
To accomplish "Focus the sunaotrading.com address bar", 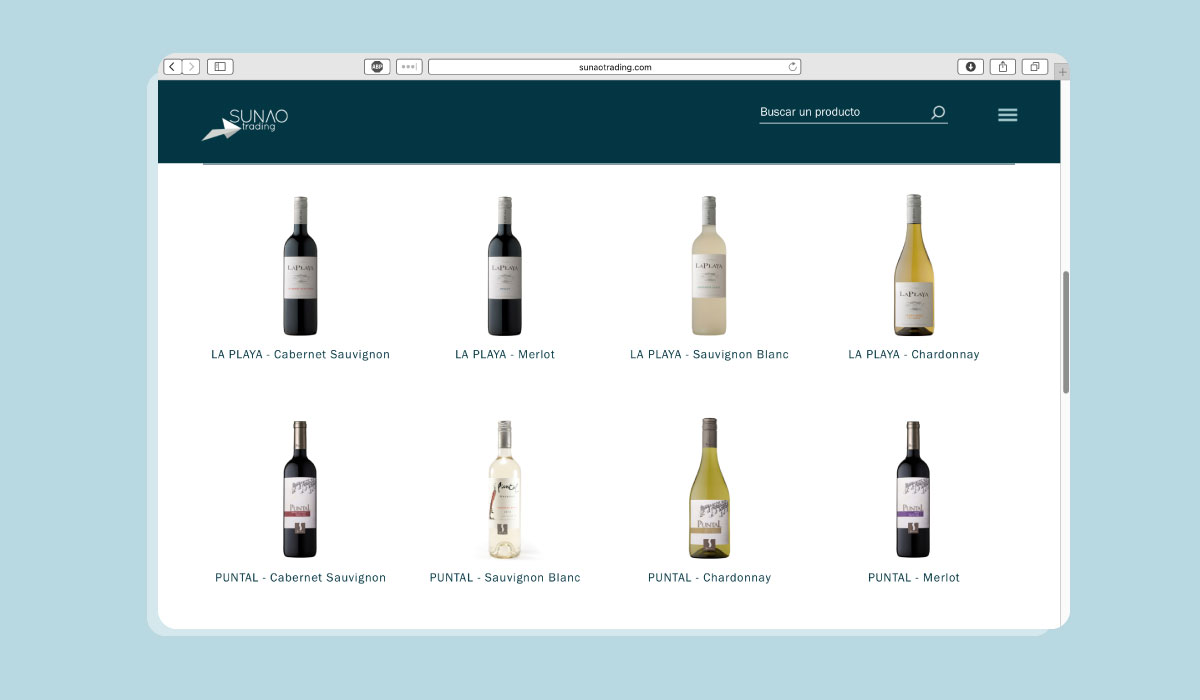I will coord(614,67).
